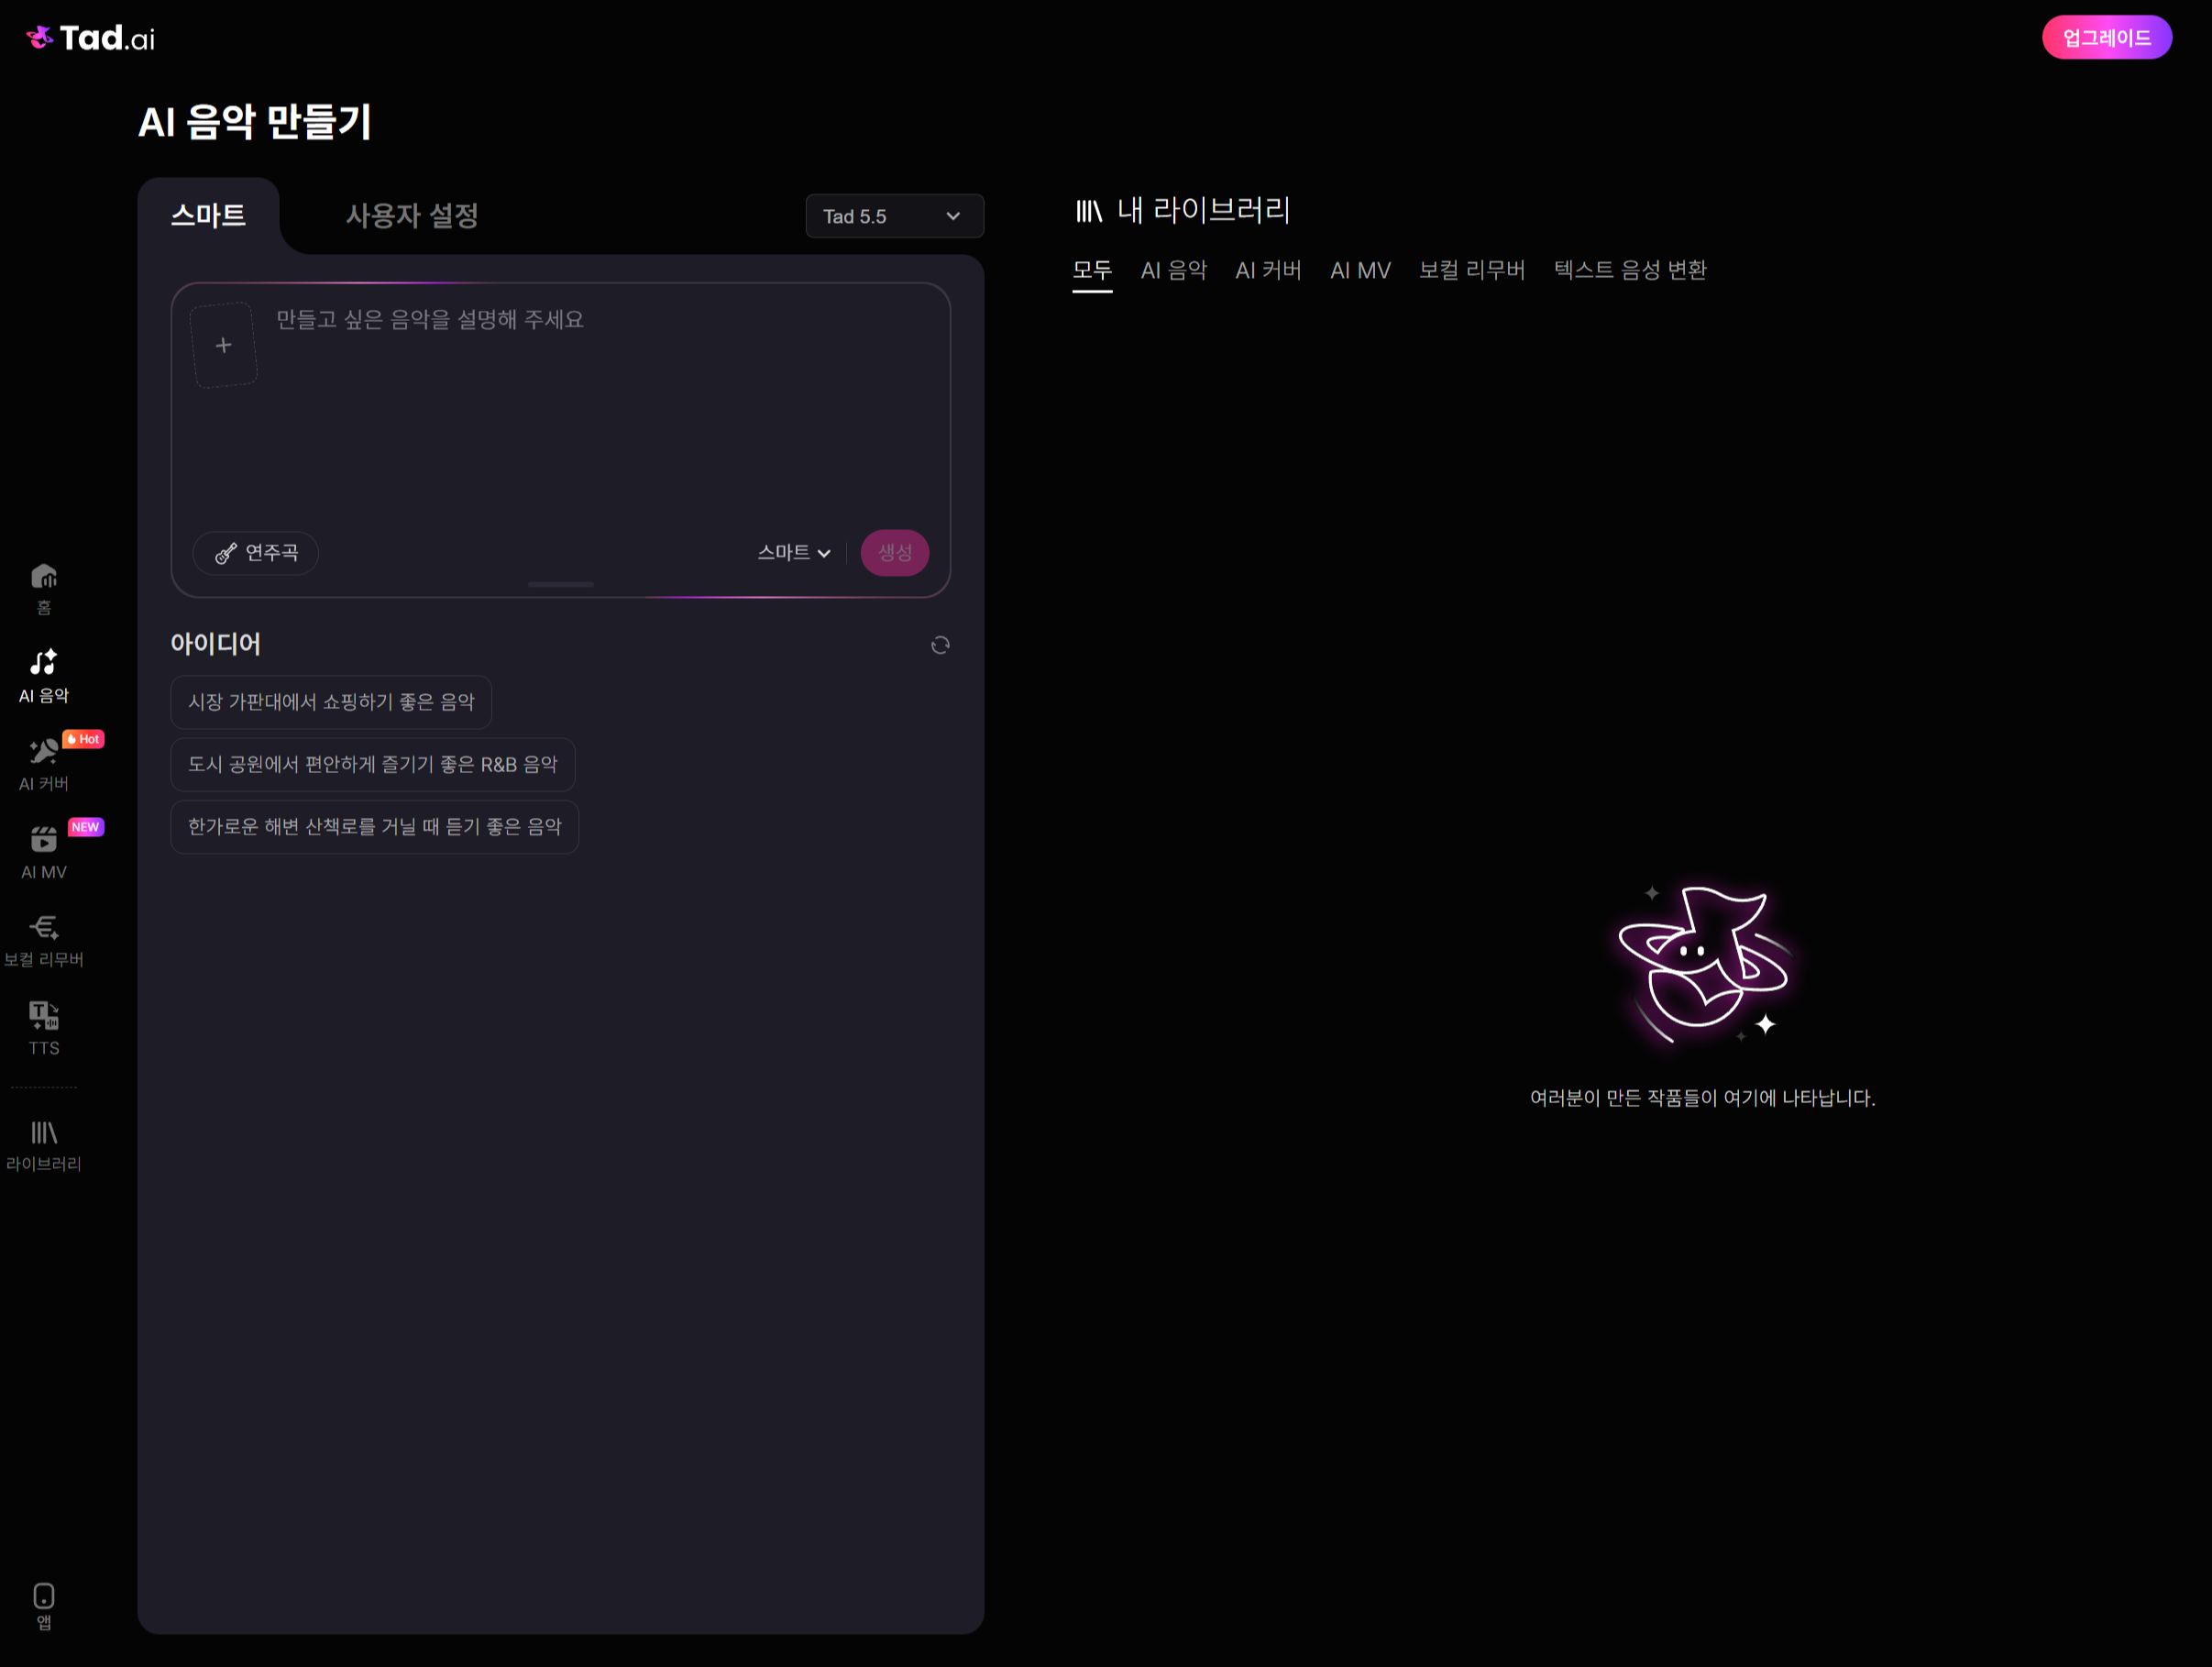This screenshot has height=1667, width=2212.
Task: Click the 아이디어 section heading
Action: point(216,644)
